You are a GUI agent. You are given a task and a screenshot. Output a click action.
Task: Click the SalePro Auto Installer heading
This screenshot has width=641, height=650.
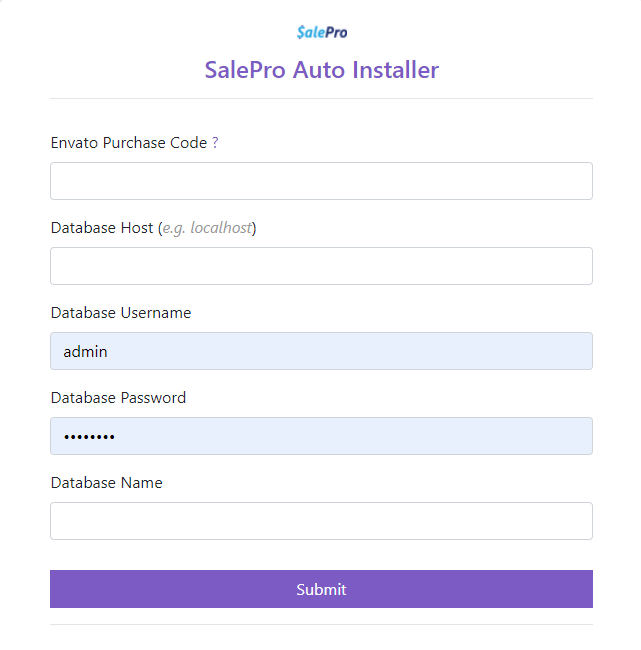pyautogui.click(x=321, y=70)
